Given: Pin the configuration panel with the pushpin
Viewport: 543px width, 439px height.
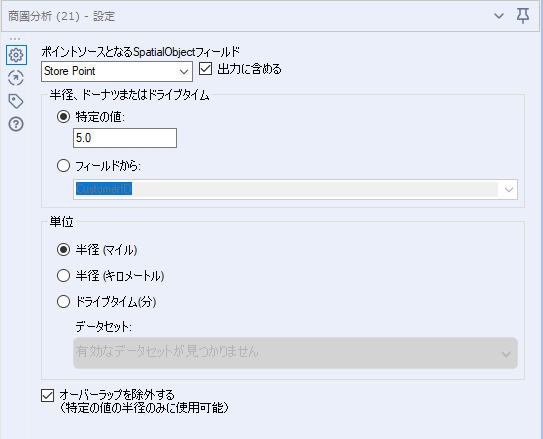Looking at the screenshot, I should pos(523,16).
